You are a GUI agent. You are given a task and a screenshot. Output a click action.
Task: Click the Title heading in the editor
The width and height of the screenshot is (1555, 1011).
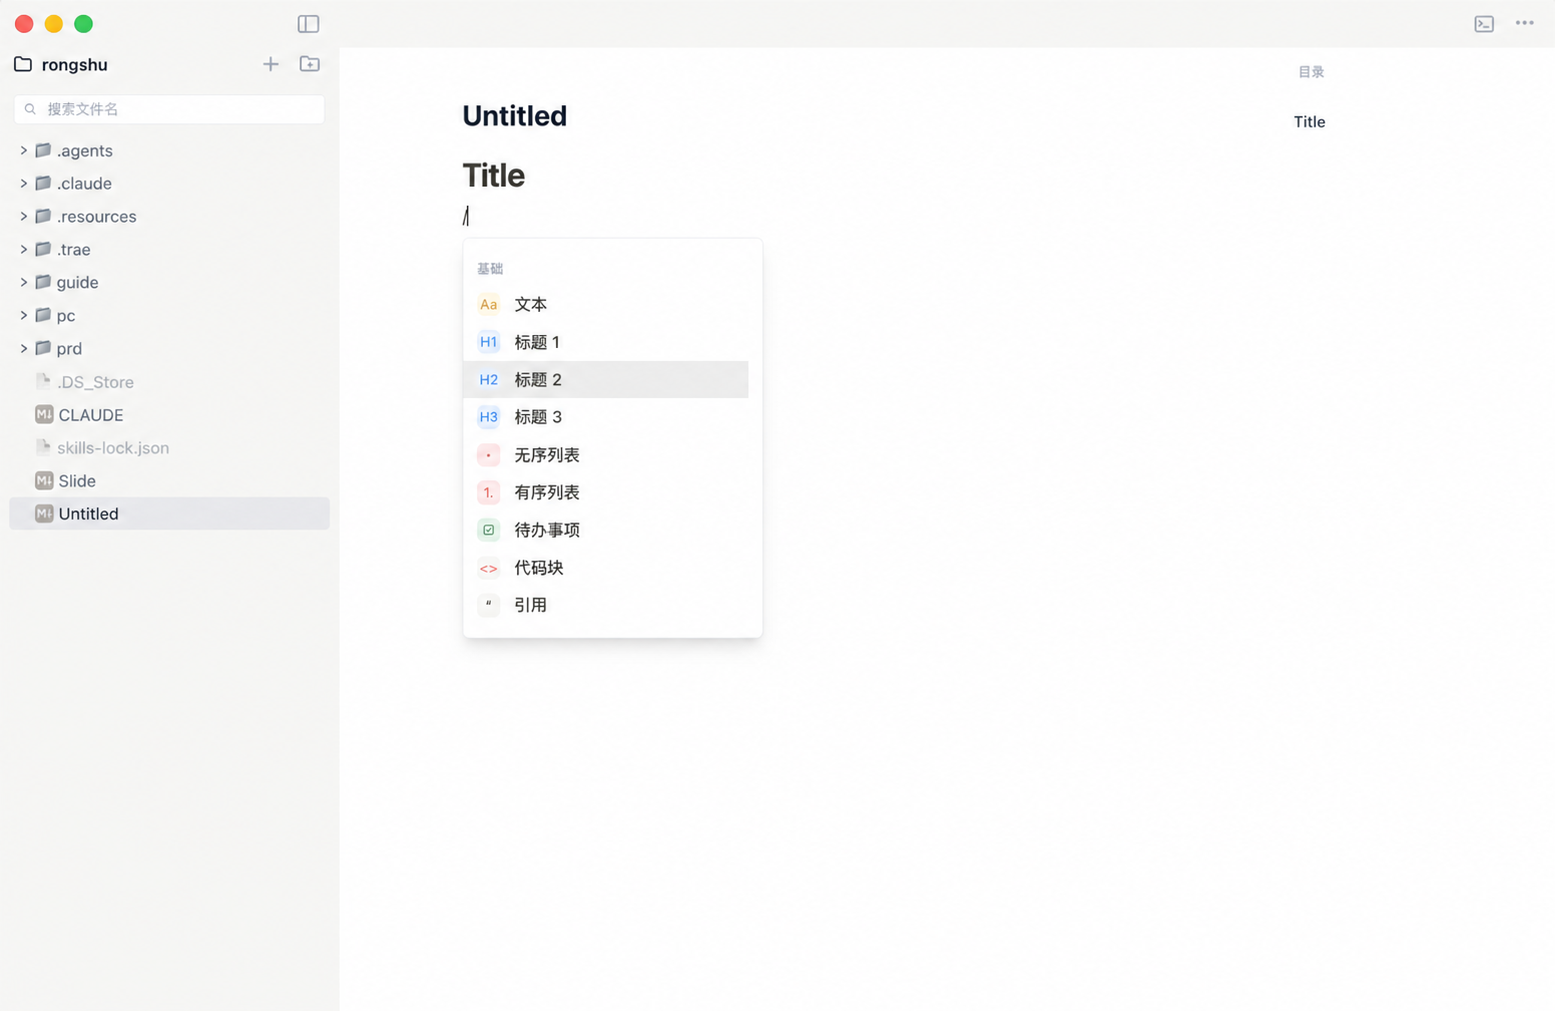tap(494, 175)
